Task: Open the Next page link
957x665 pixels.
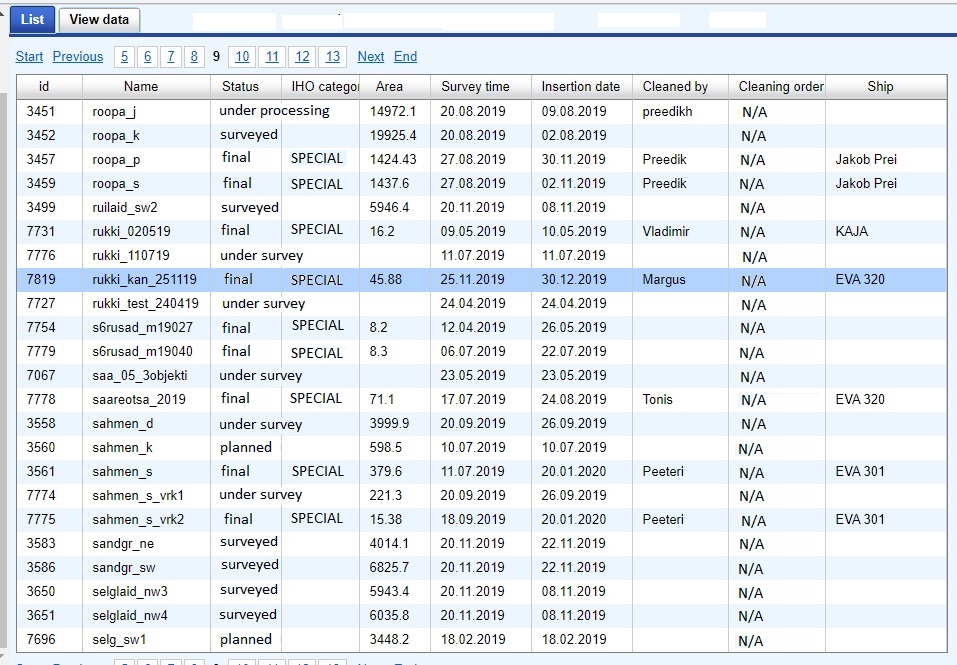Action: [371, 57]
